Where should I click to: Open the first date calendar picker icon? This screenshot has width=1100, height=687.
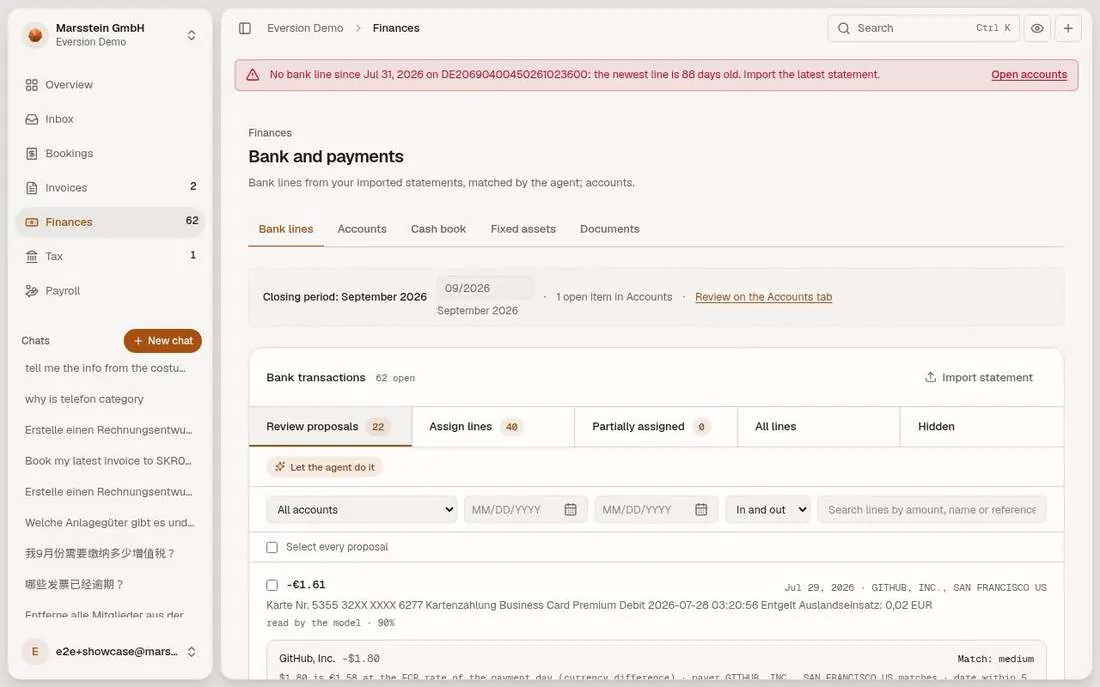click(570, 509)
